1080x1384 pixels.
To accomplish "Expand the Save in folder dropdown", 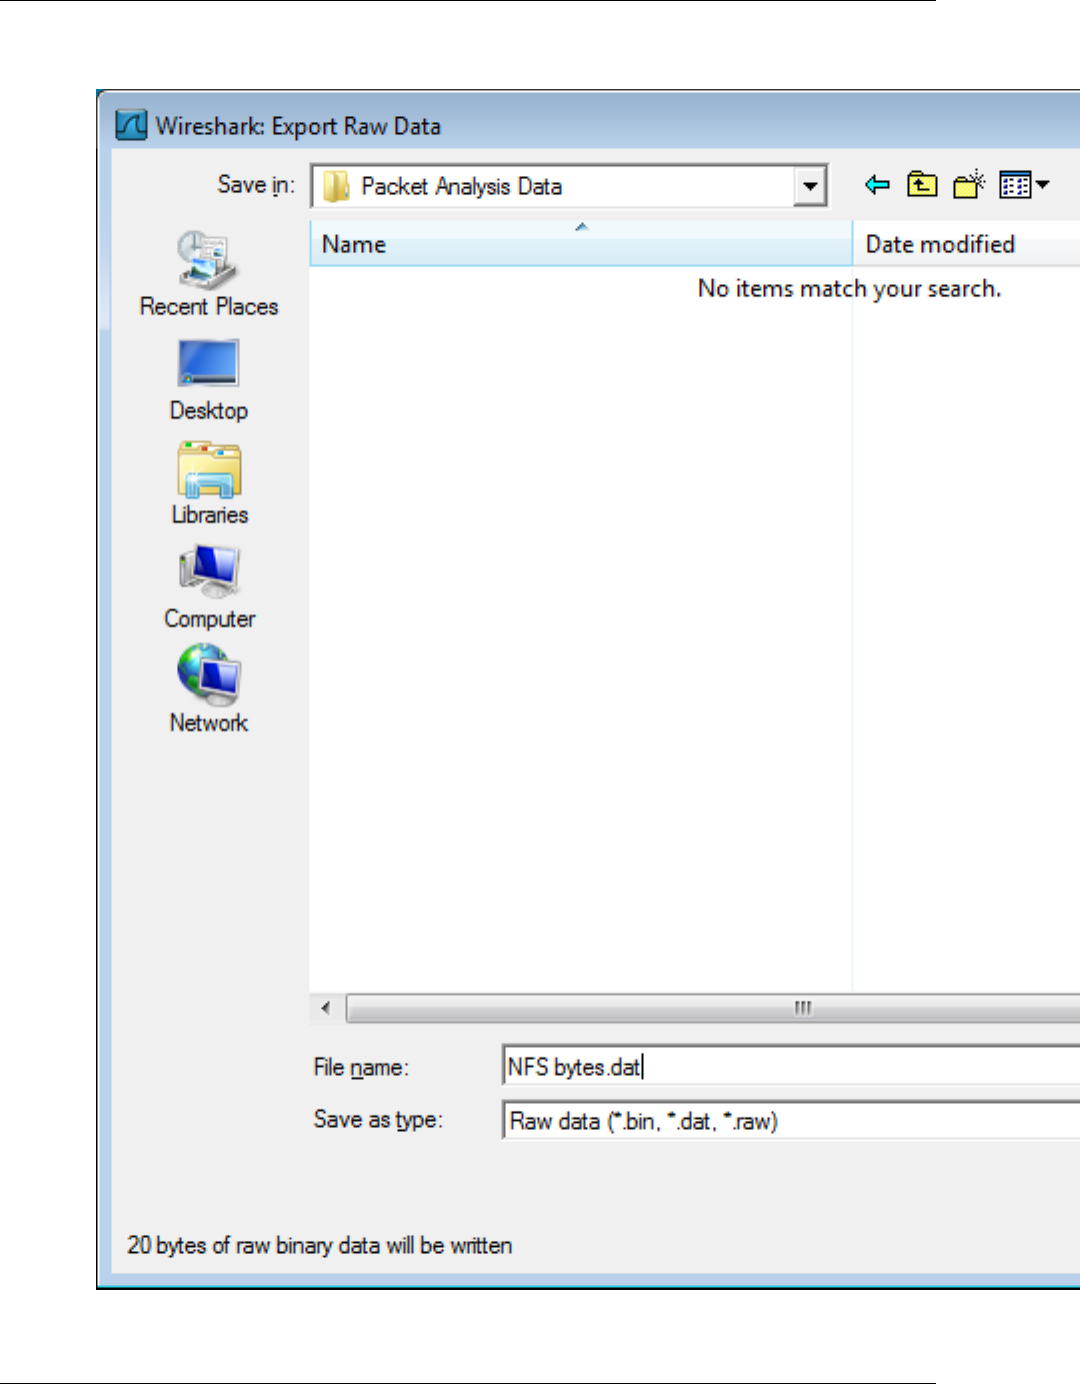I will tap(810, 186).
